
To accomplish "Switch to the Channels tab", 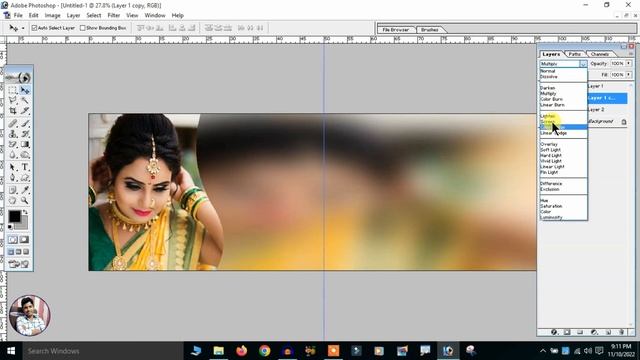I will point(599,54).
